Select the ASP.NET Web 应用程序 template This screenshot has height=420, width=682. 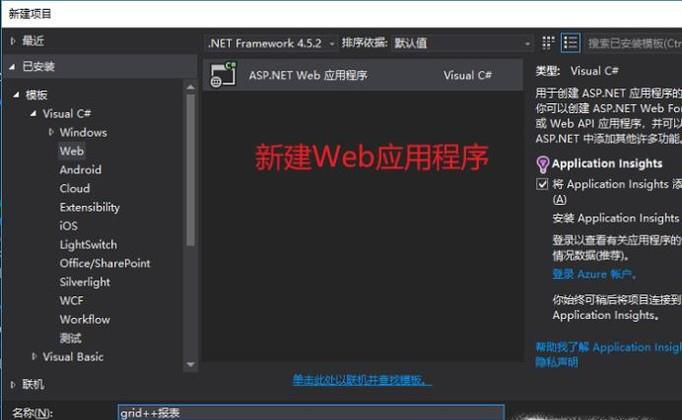(363, 75)
